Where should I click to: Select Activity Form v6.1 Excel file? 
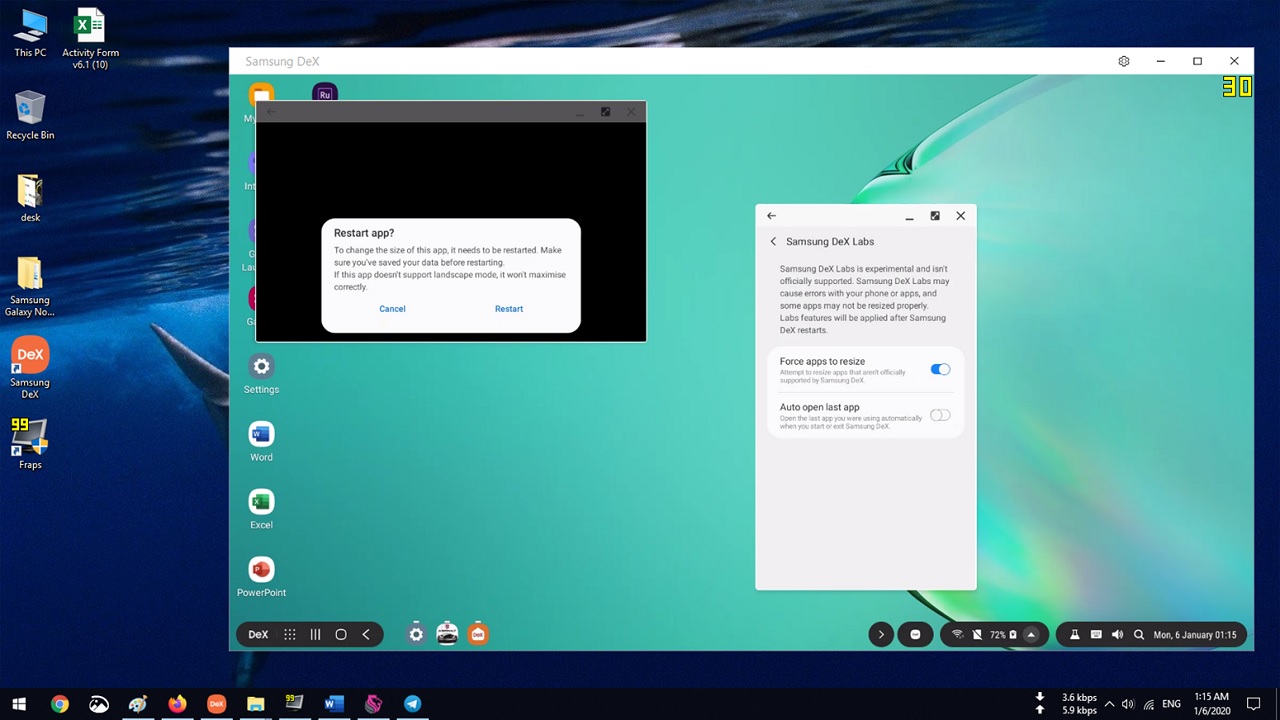pos(90,39)
